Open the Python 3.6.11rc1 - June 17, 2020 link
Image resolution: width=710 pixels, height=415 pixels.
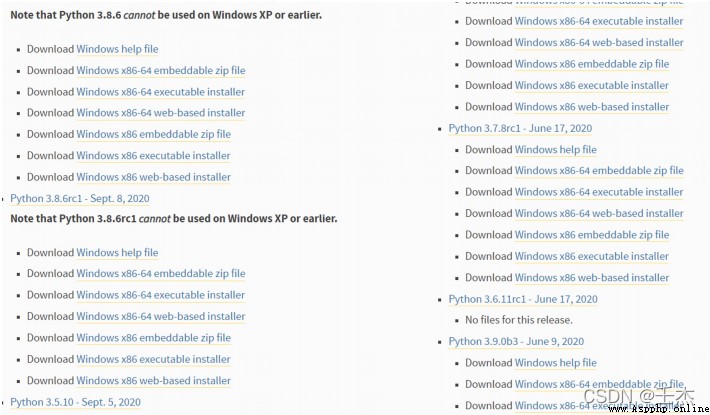(523, 300)
